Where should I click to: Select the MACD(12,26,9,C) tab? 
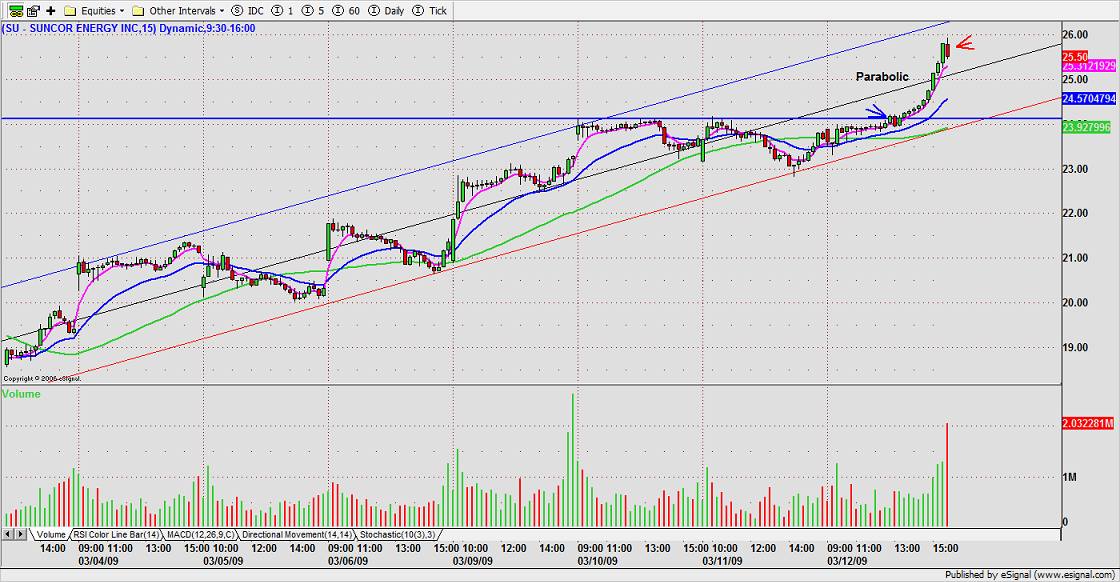point(201,534)
